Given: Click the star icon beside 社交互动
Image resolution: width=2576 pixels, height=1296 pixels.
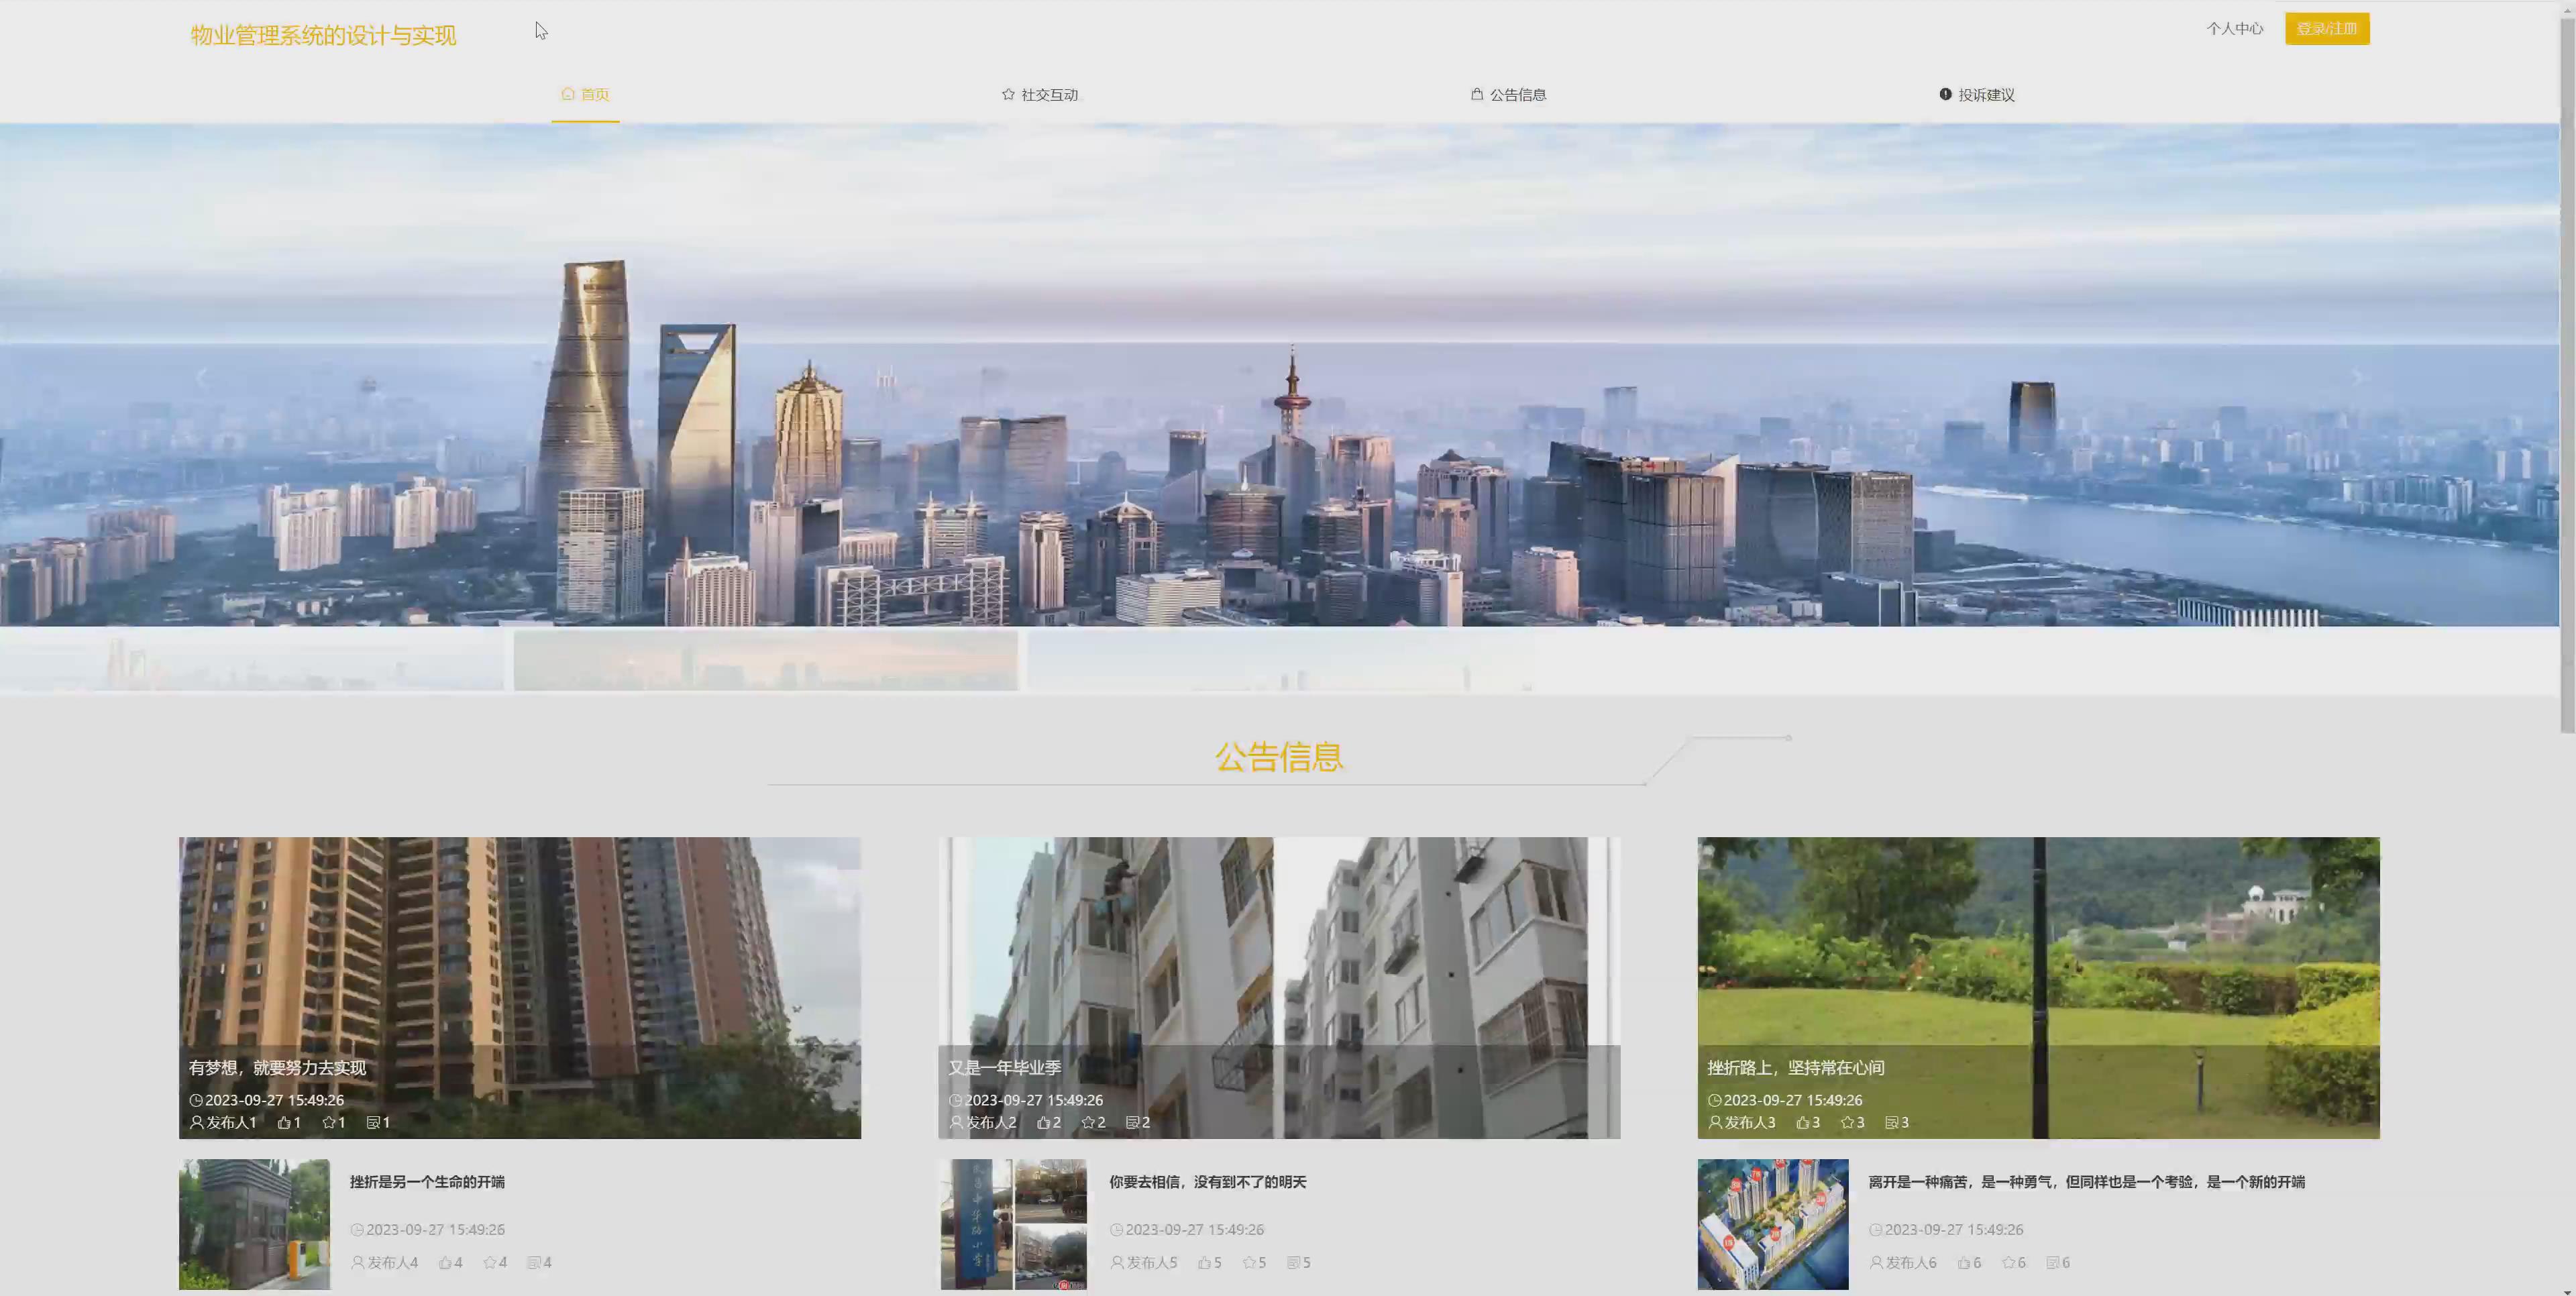Looking at the screenshot, I should pos(1008,95).
